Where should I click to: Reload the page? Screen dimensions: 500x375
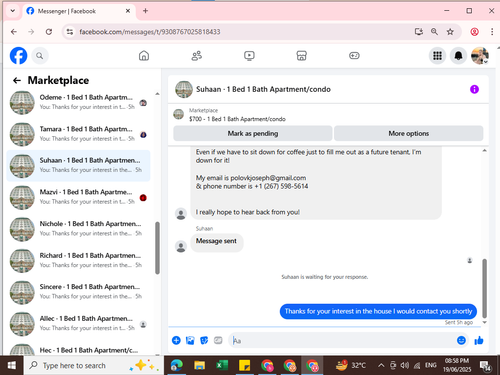49,32
